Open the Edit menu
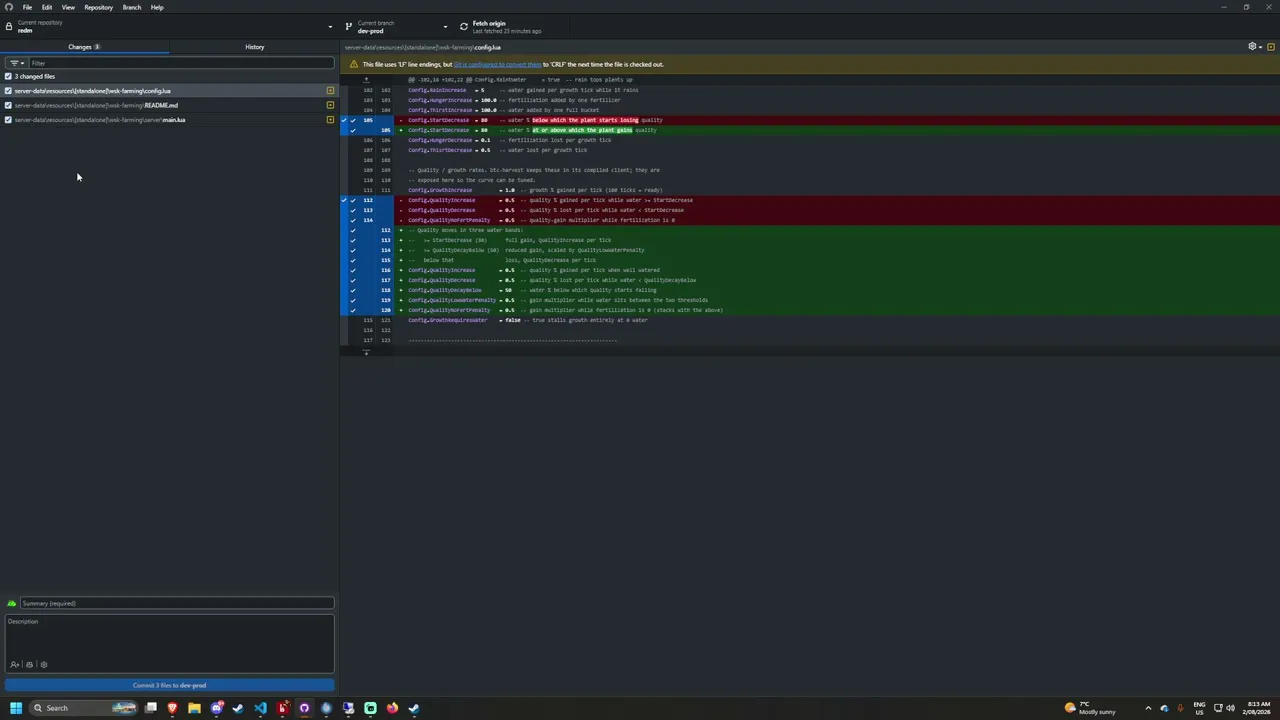Image resolution: width=1280 pixels, height=720 pixels. [47, 7]
